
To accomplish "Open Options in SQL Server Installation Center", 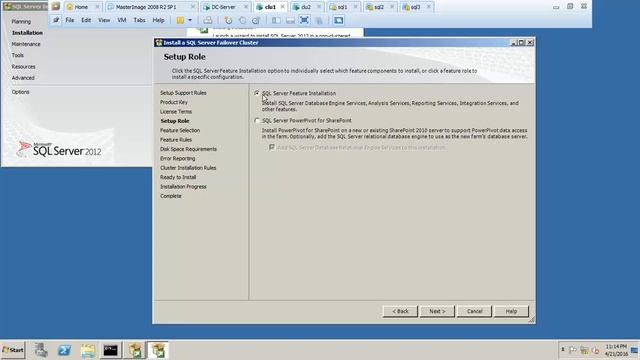I will (x=20, y=92).
